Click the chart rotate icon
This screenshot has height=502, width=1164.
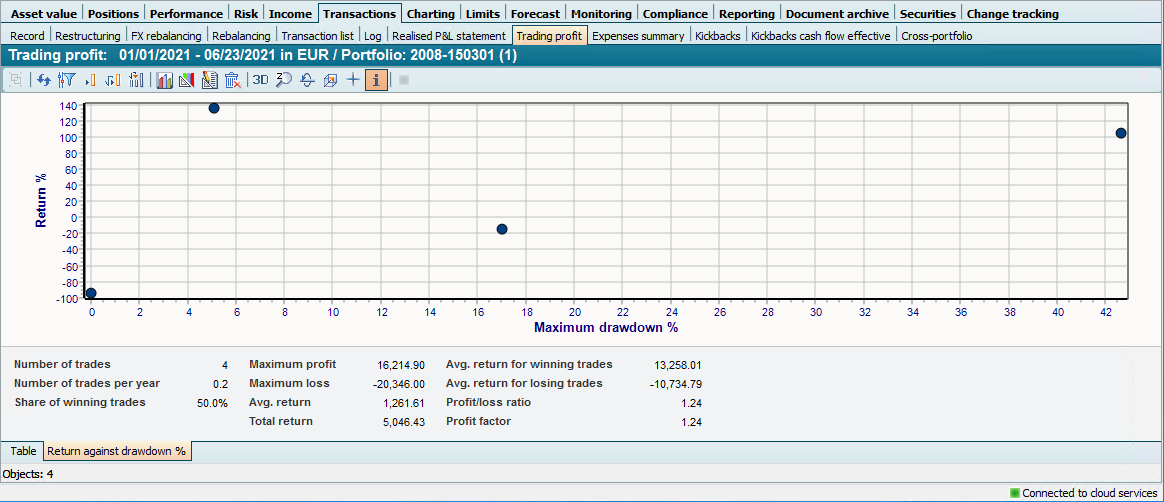(307, 80)
